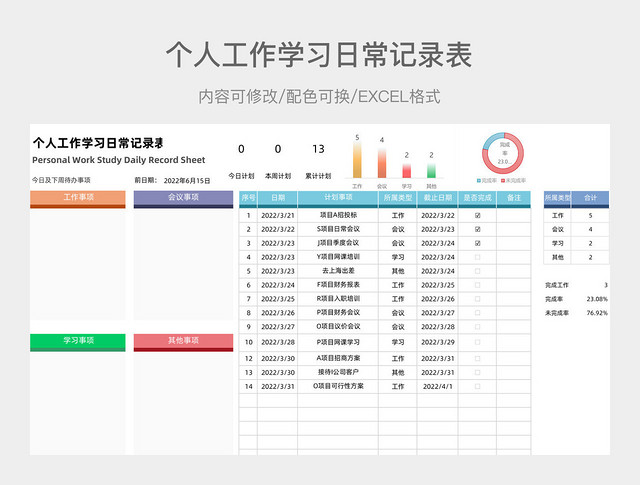Select the 本周计划 label
Viewport: 640px width, 485px height.
278,176
